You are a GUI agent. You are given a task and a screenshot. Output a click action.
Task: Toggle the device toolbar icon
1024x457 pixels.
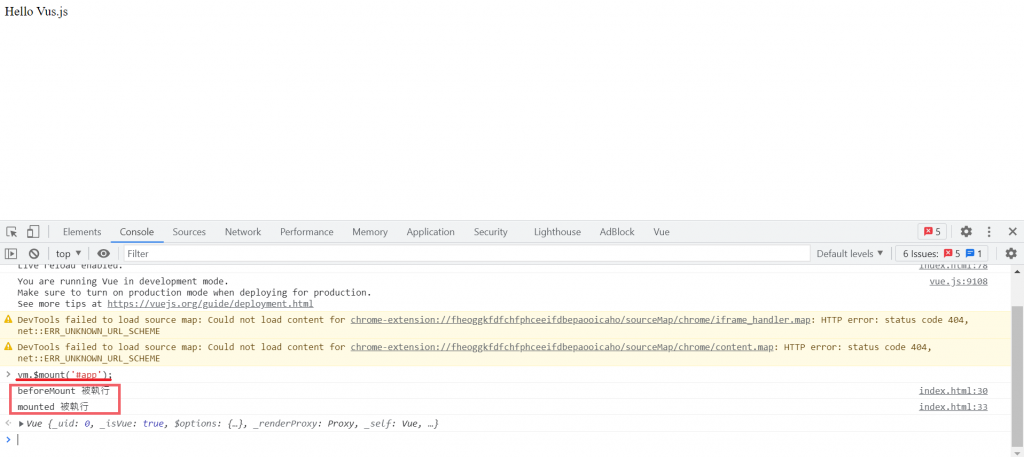pos(33,232)
